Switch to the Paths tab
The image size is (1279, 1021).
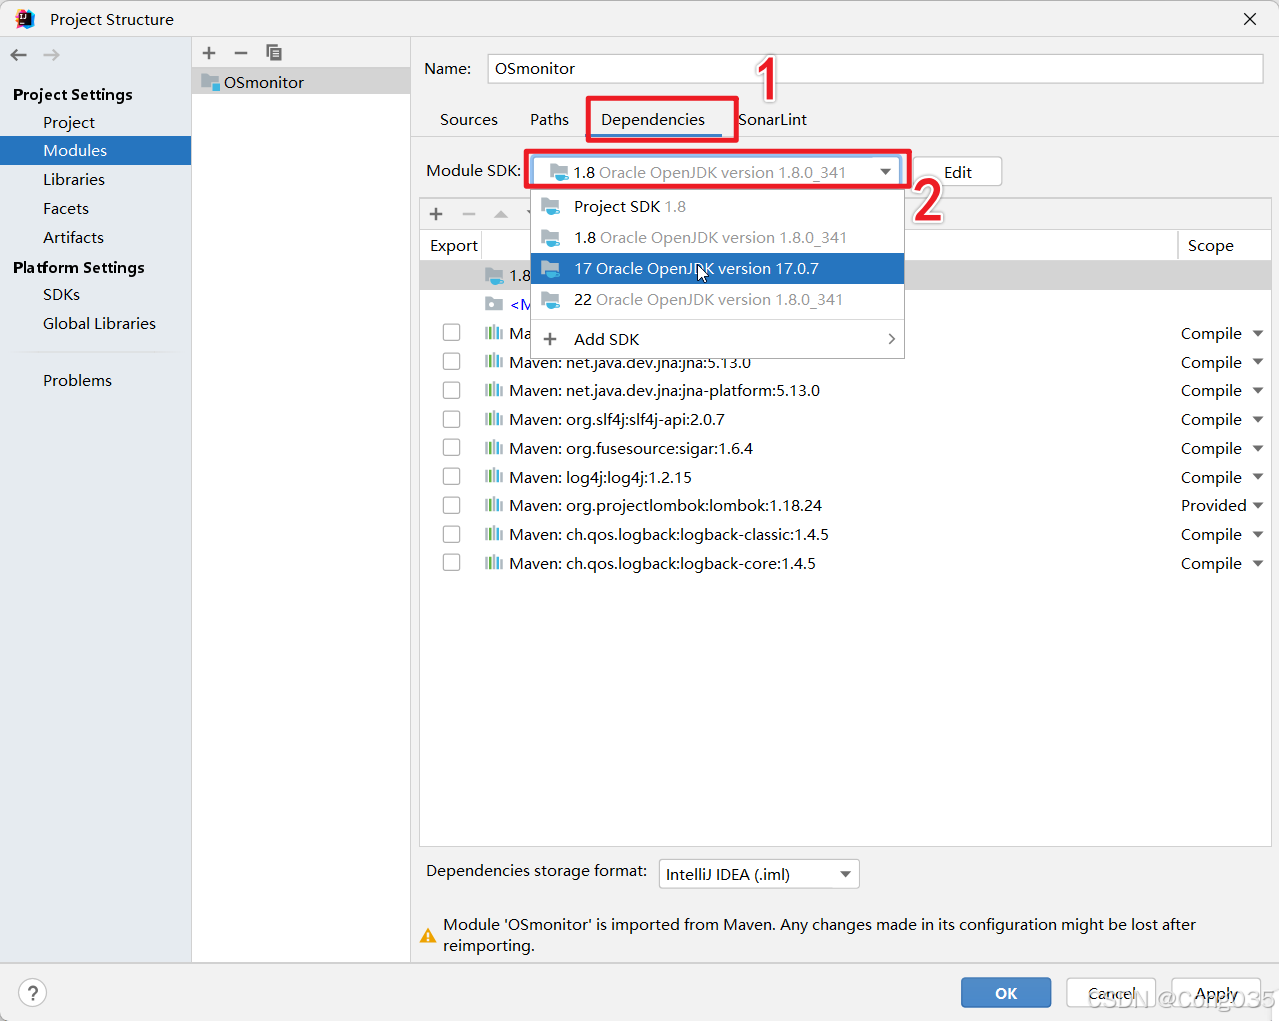point(549,119)
